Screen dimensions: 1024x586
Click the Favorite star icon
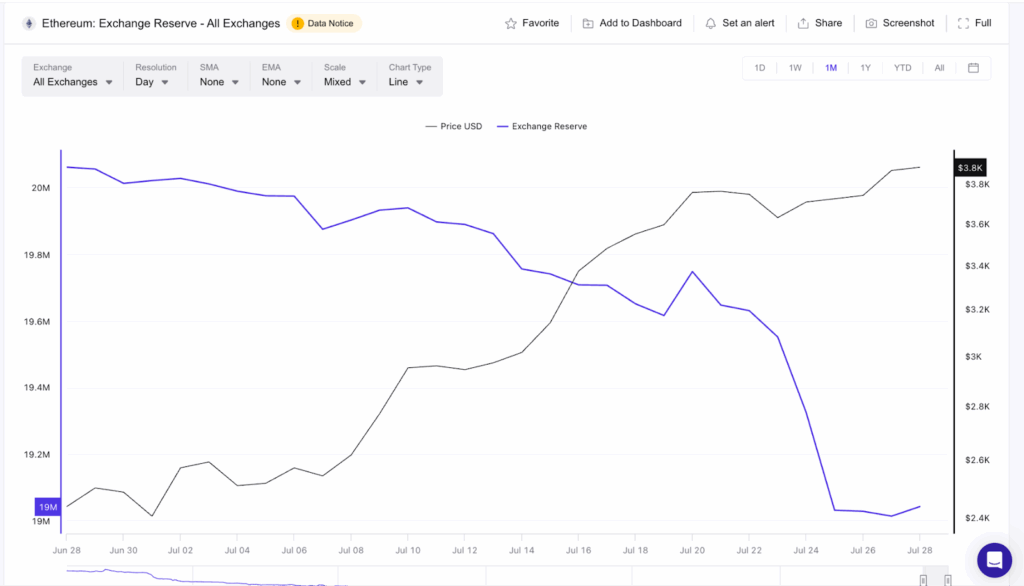click(x=511, y=24)
